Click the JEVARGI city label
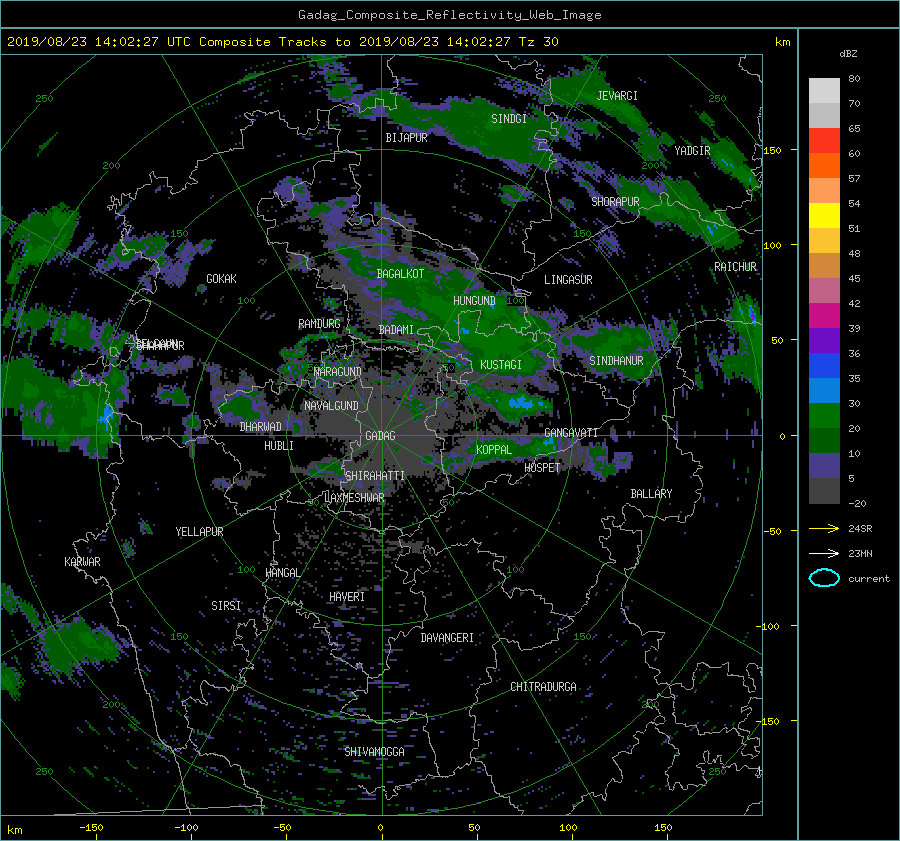This screenshot has width=900, height=841. coord(617,96)
